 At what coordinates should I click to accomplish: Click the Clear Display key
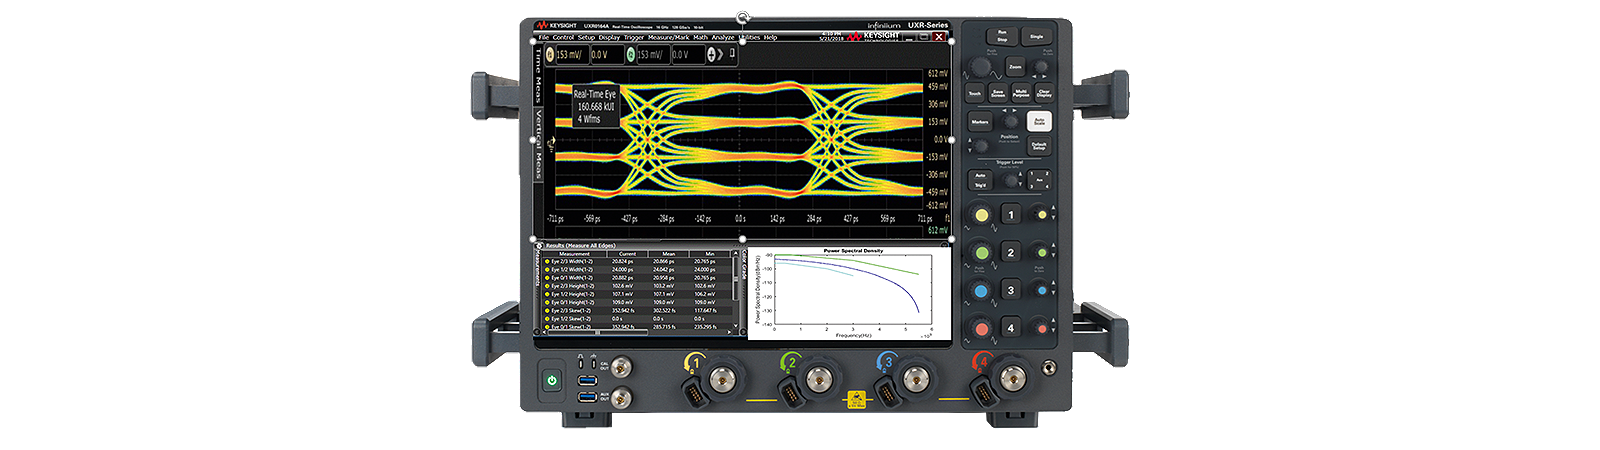[x=1044, y=93]
